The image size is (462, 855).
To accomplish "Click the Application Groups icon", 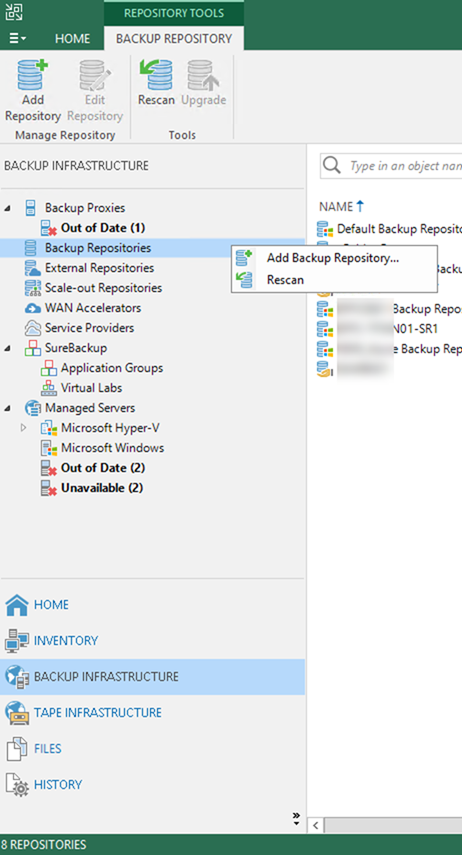I will pos(49,368).
